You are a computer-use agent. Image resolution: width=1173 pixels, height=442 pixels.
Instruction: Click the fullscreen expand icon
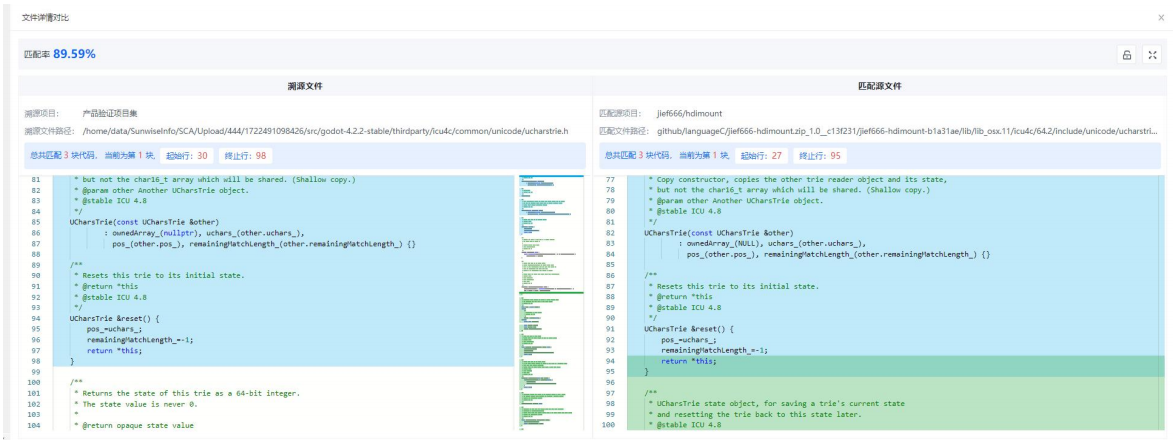(1151, 55)
